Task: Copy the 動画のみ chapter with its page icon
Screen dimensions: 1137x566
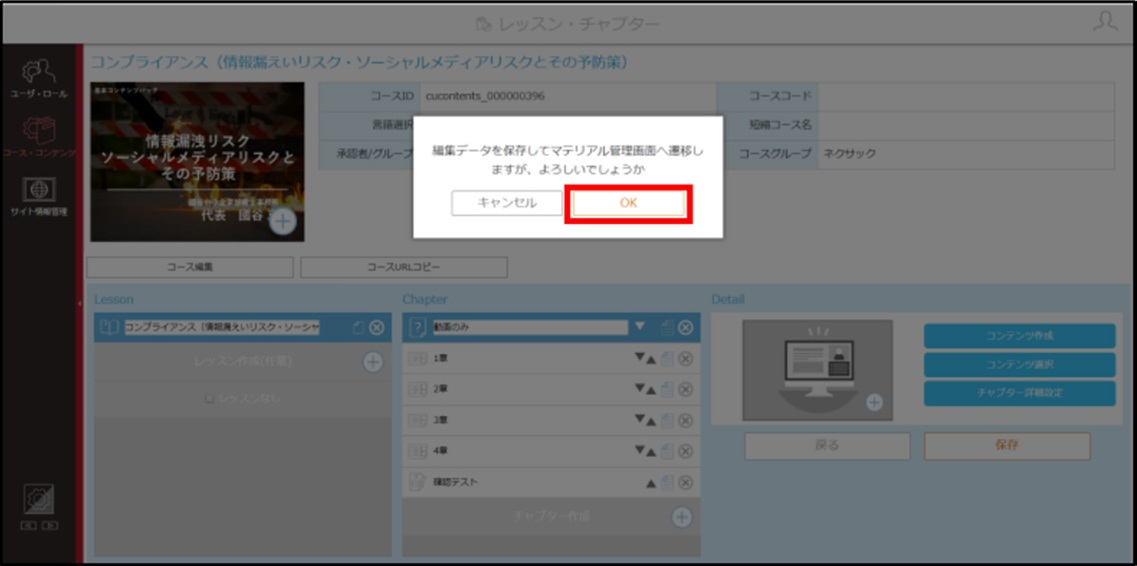Action: (667, 328)
